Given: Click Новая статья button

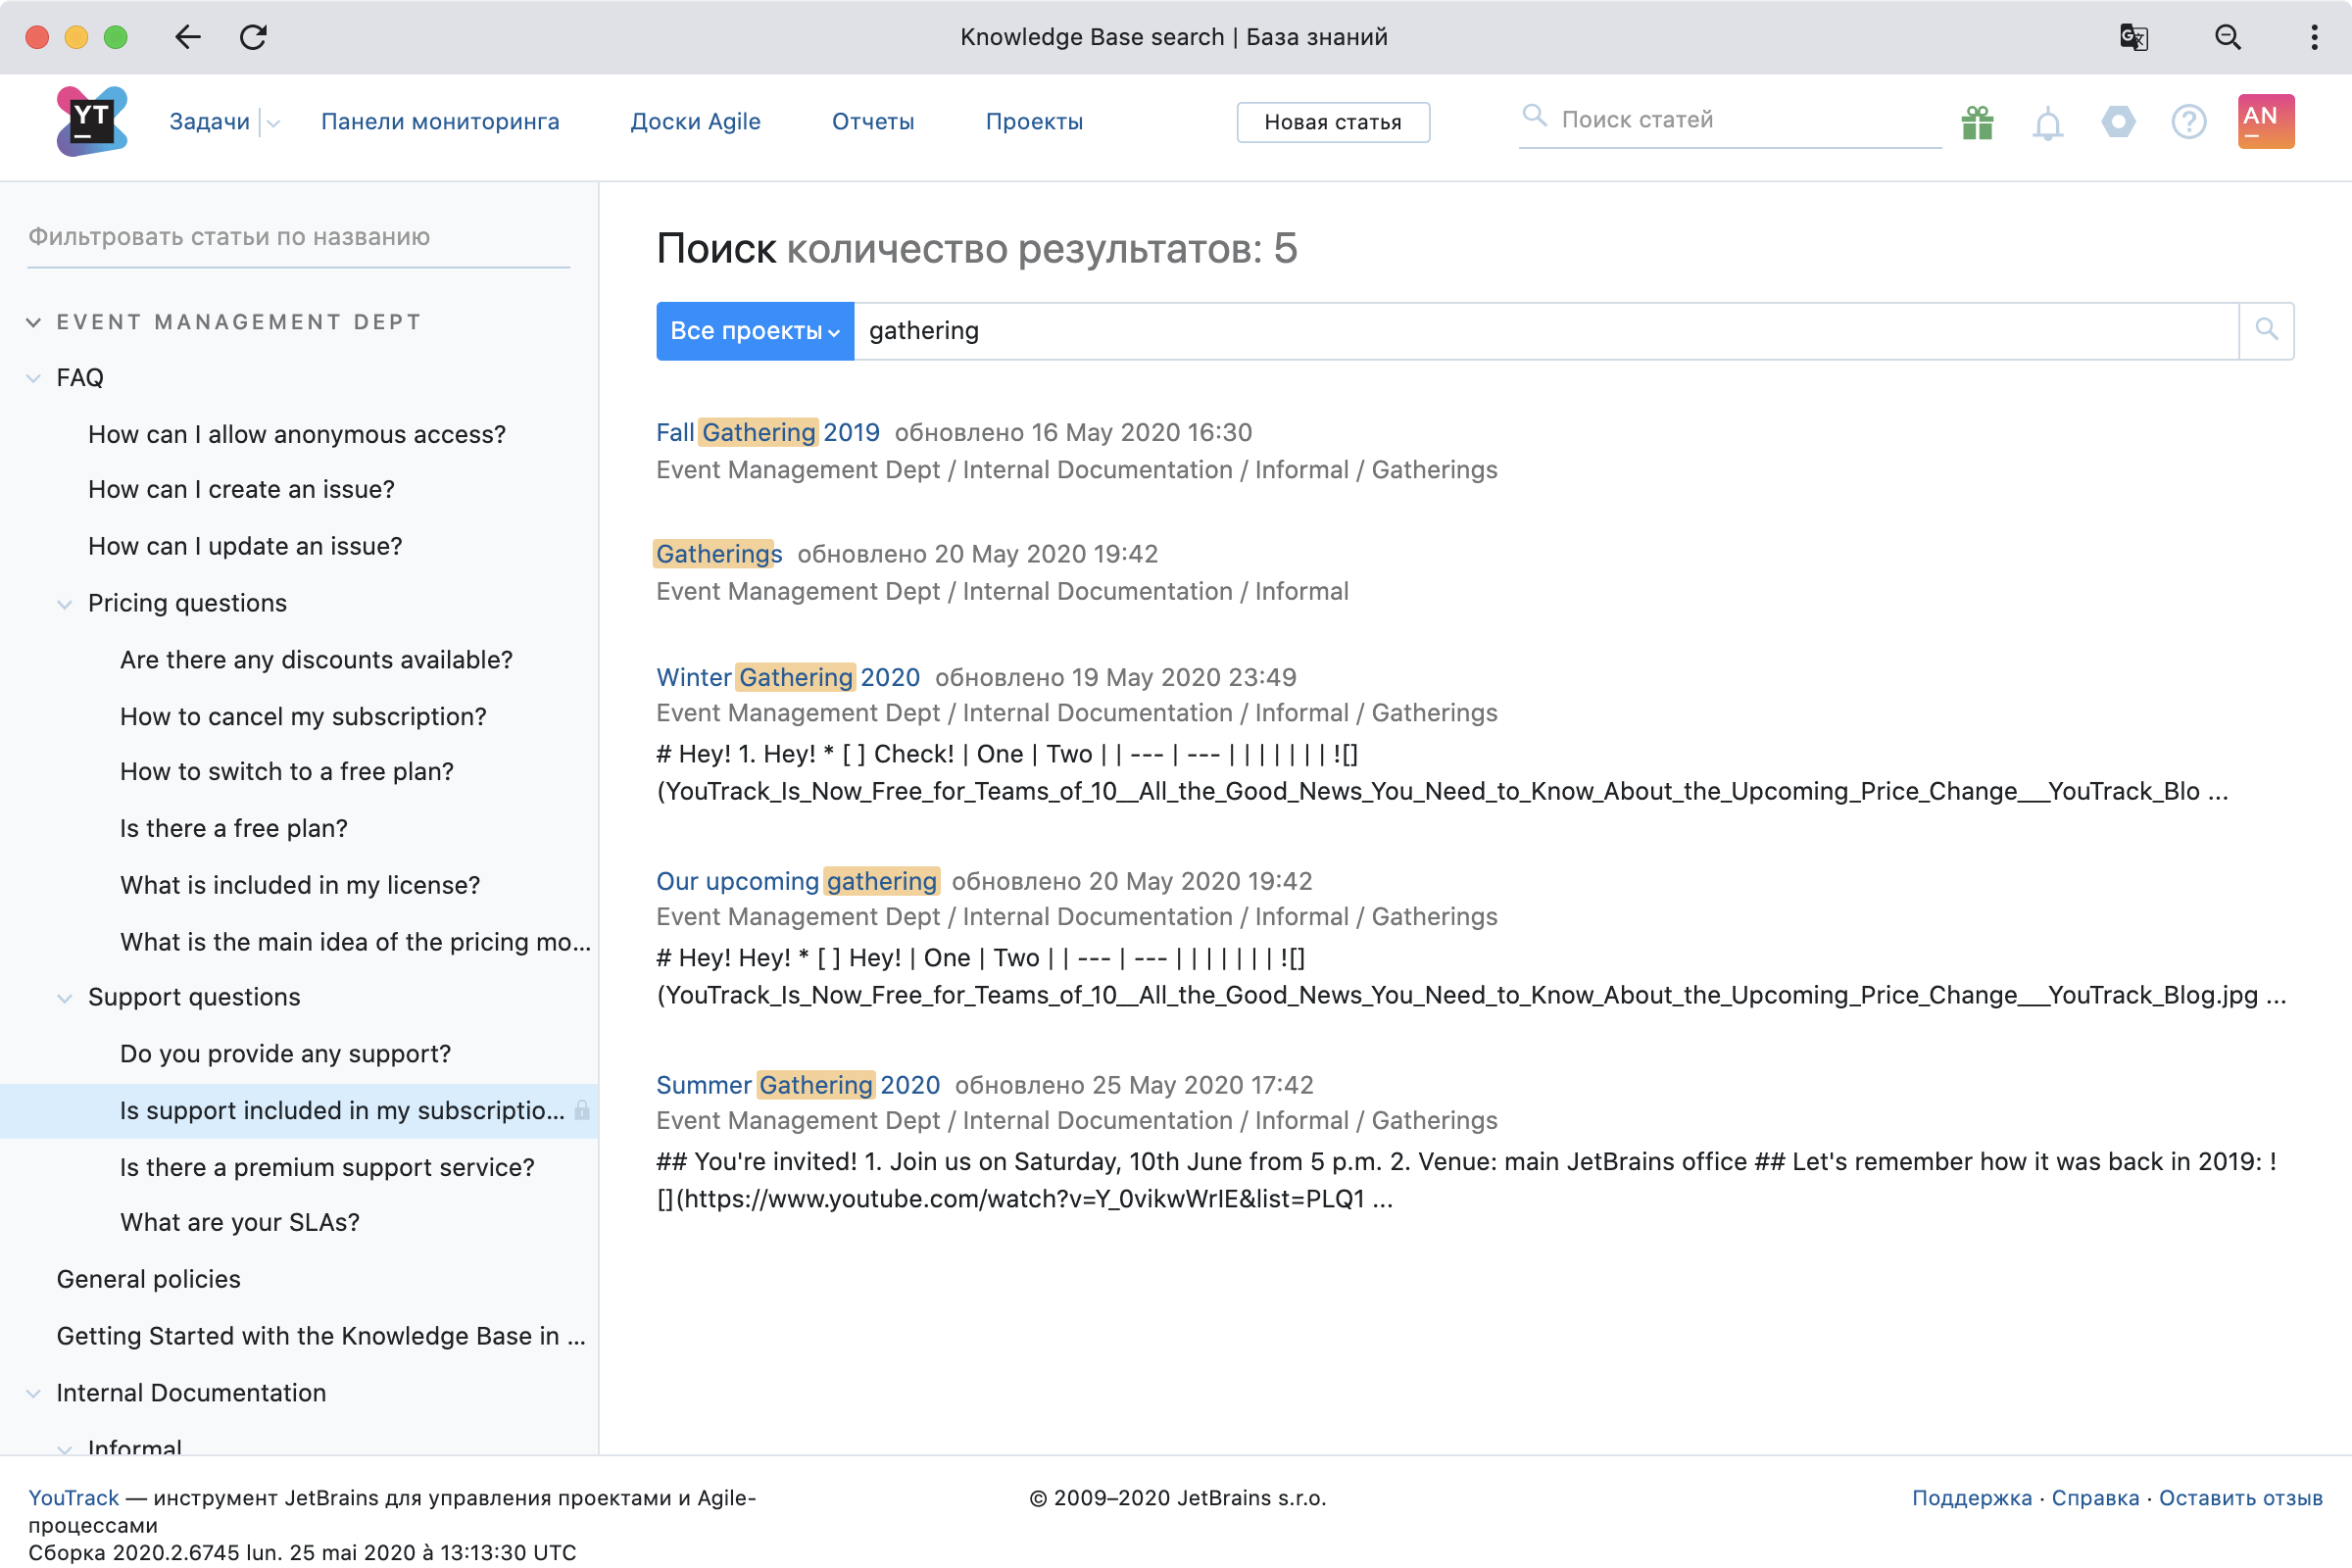Looking at the screenshot, I should (x=1334, y=121).
